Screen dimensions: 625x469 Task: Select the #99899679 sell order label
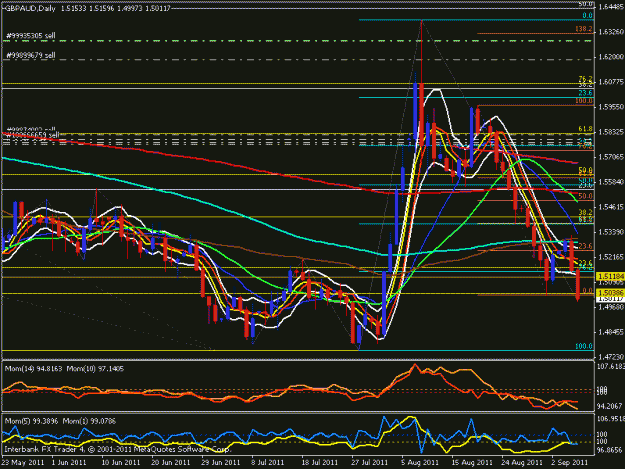[31, 55]
